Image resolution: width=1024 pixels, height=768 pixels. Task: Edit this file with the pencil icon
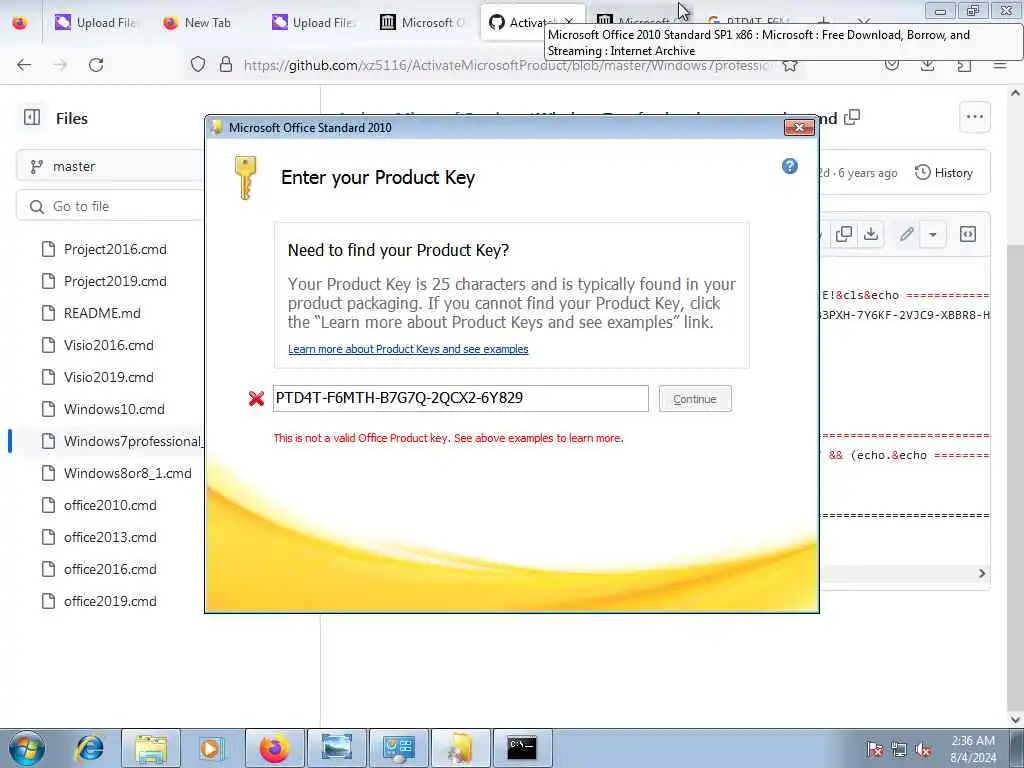point(906,234)
